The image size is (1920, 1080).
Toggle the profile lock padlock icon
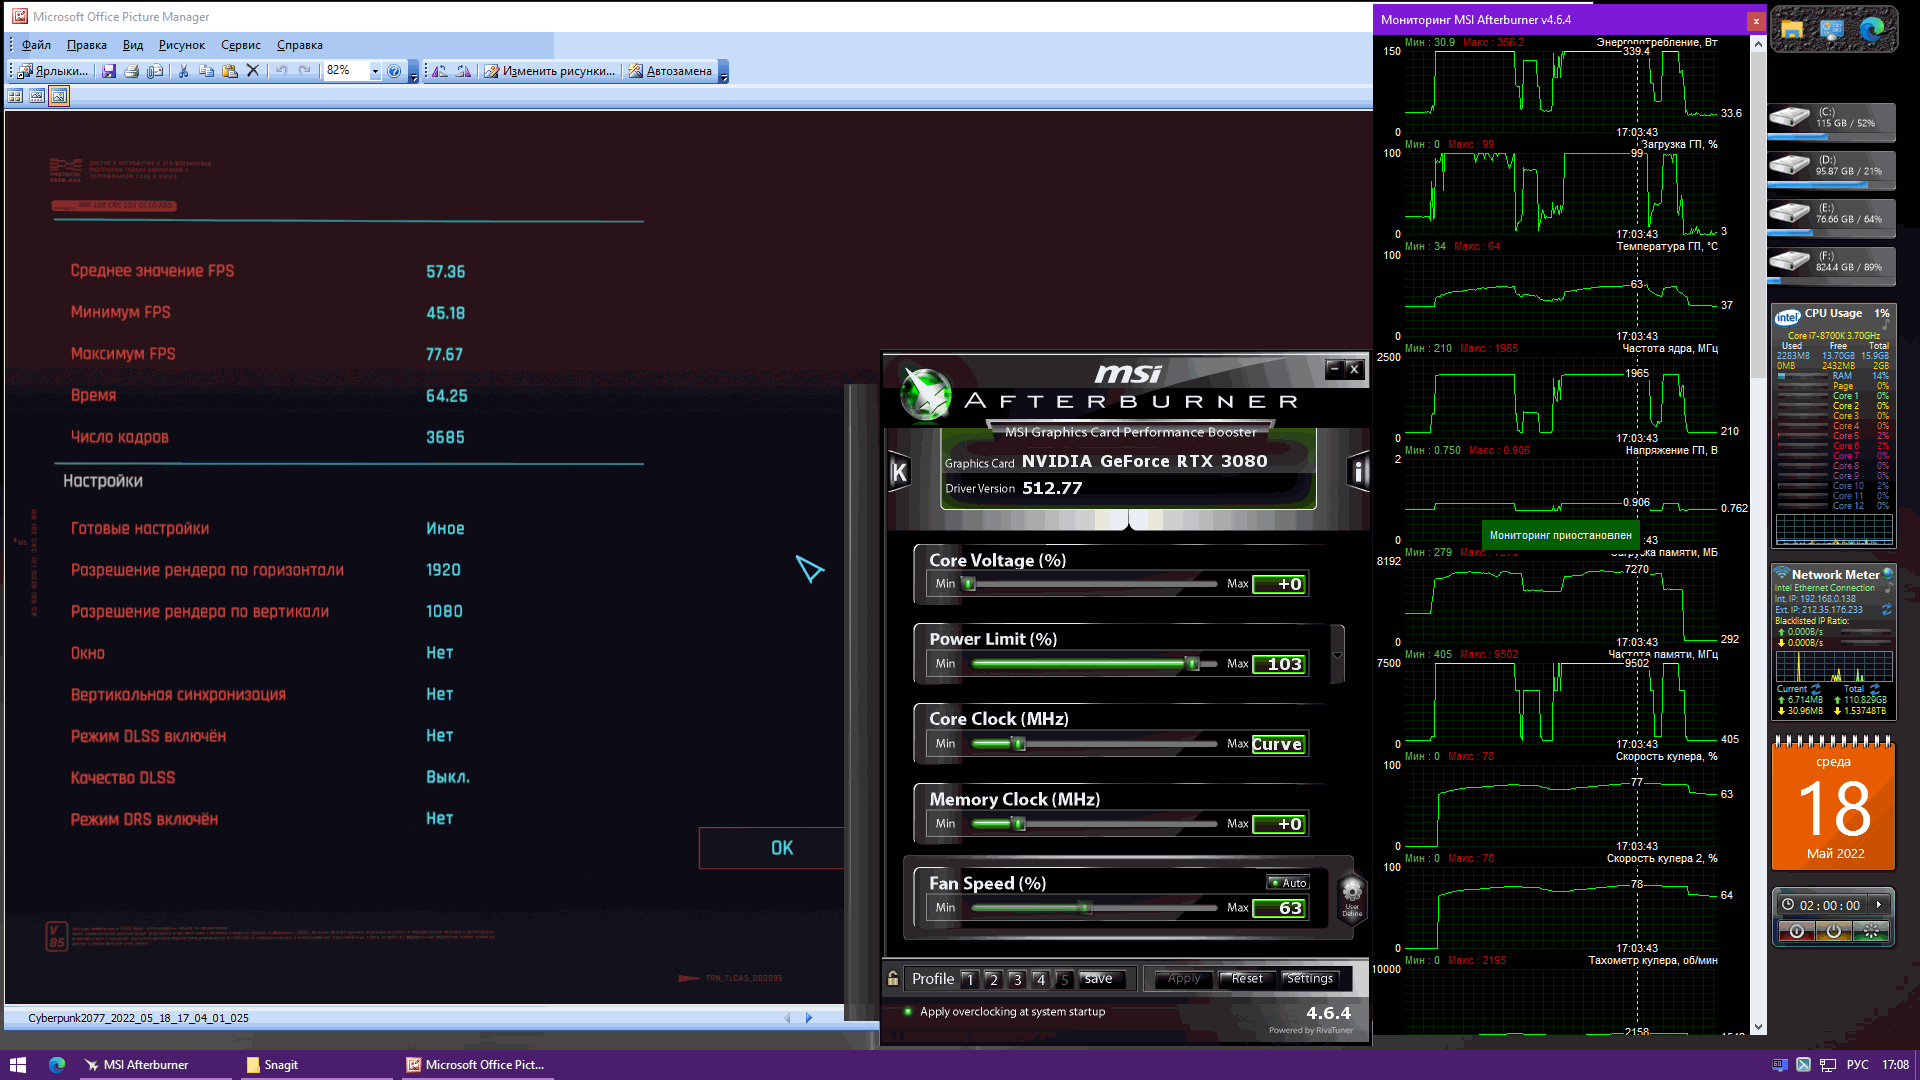[x=893, y=979]
